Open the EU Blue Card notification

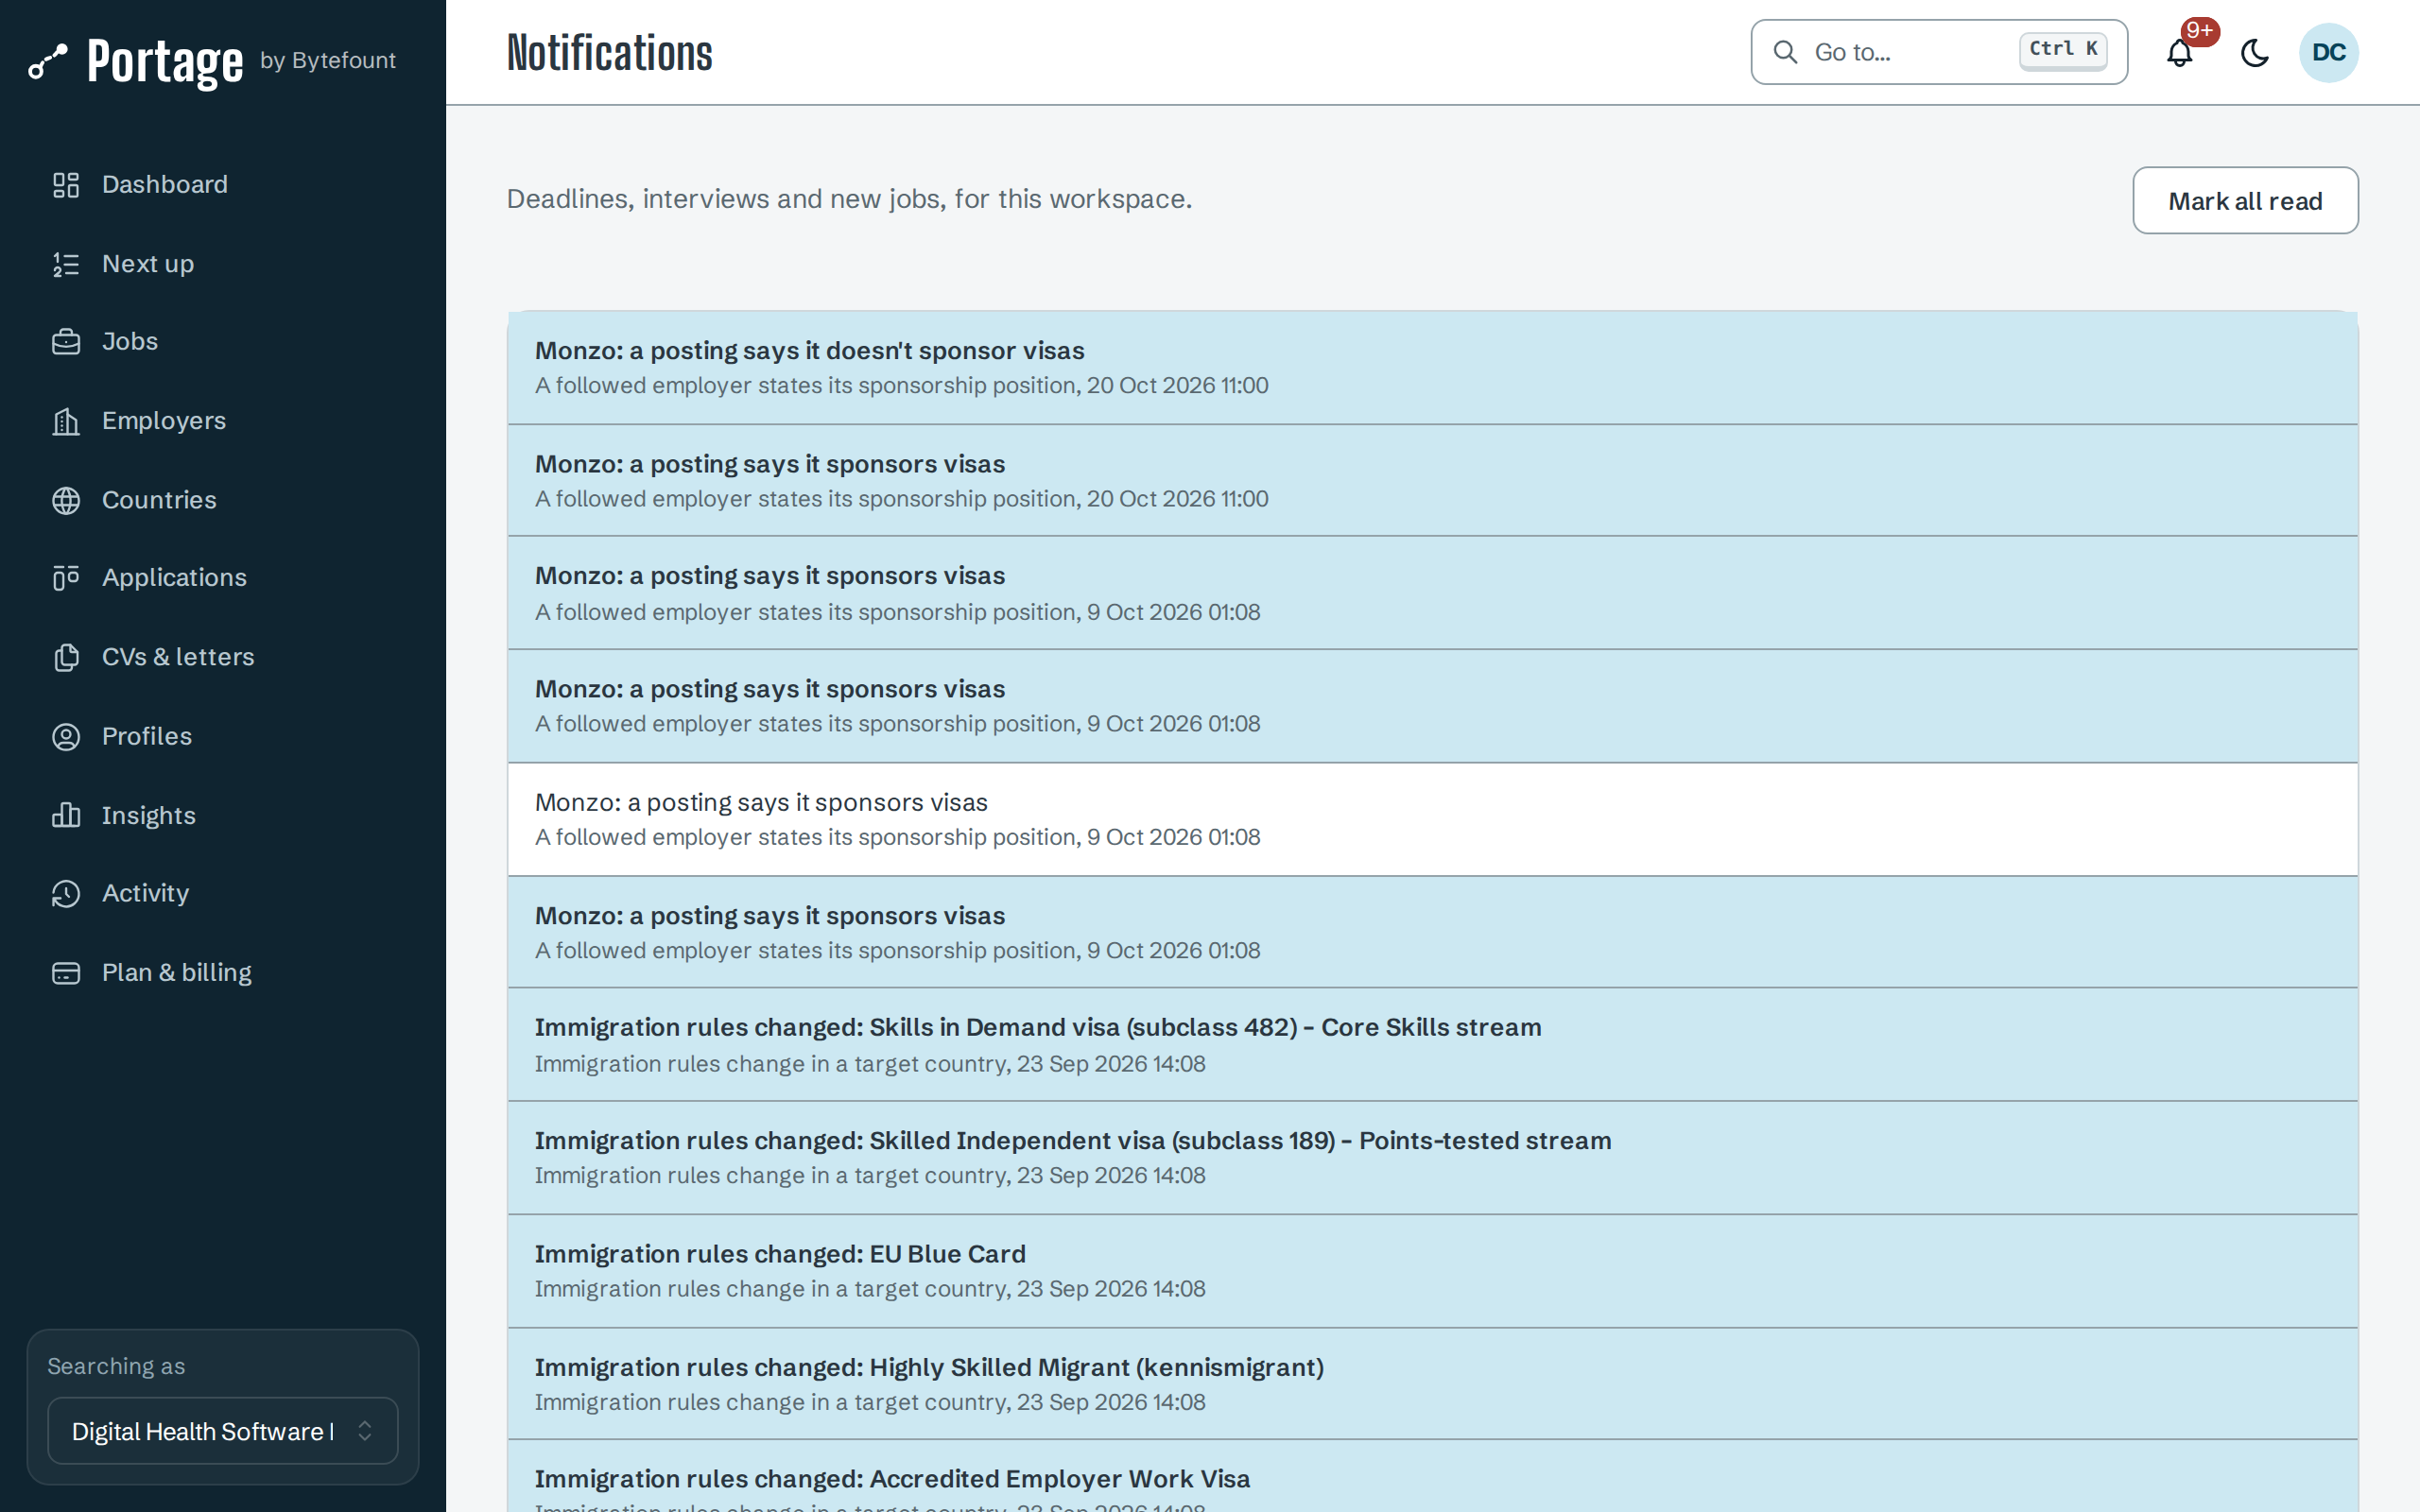tap(1432, 1271)
